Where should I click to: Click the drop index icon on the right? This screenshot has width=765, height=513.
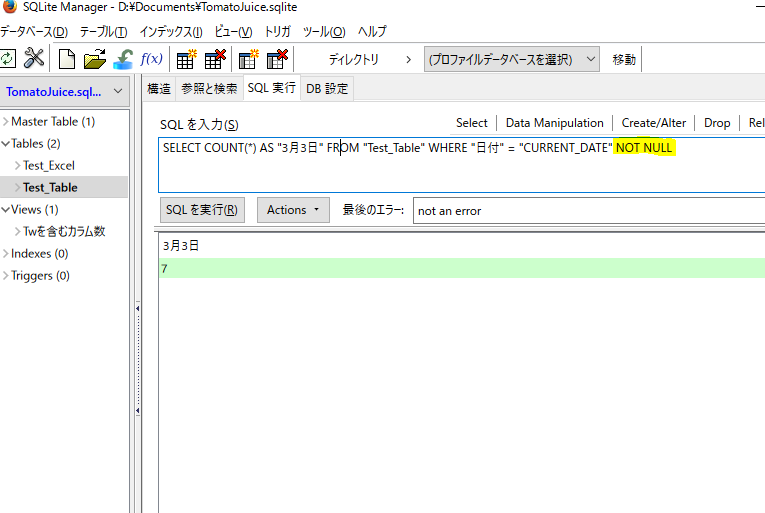point(277,59)
